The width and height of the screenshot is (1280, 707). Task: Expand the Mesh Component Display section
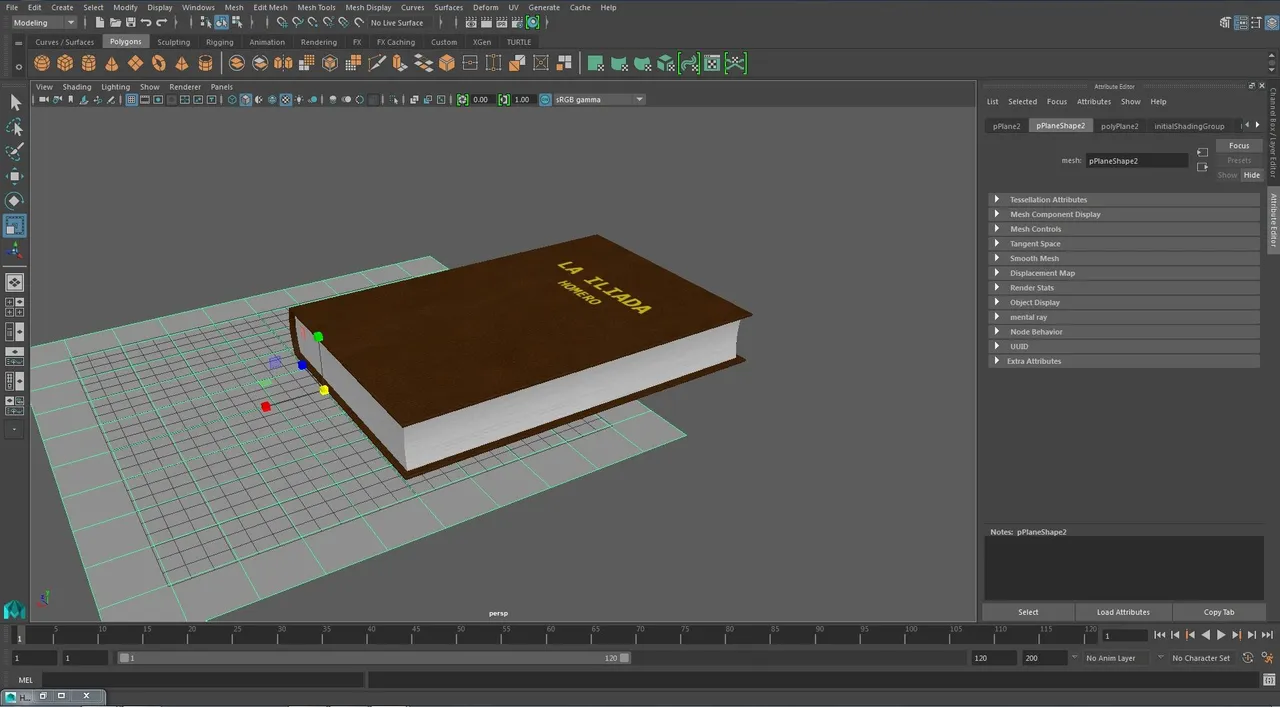[1124, 214]
